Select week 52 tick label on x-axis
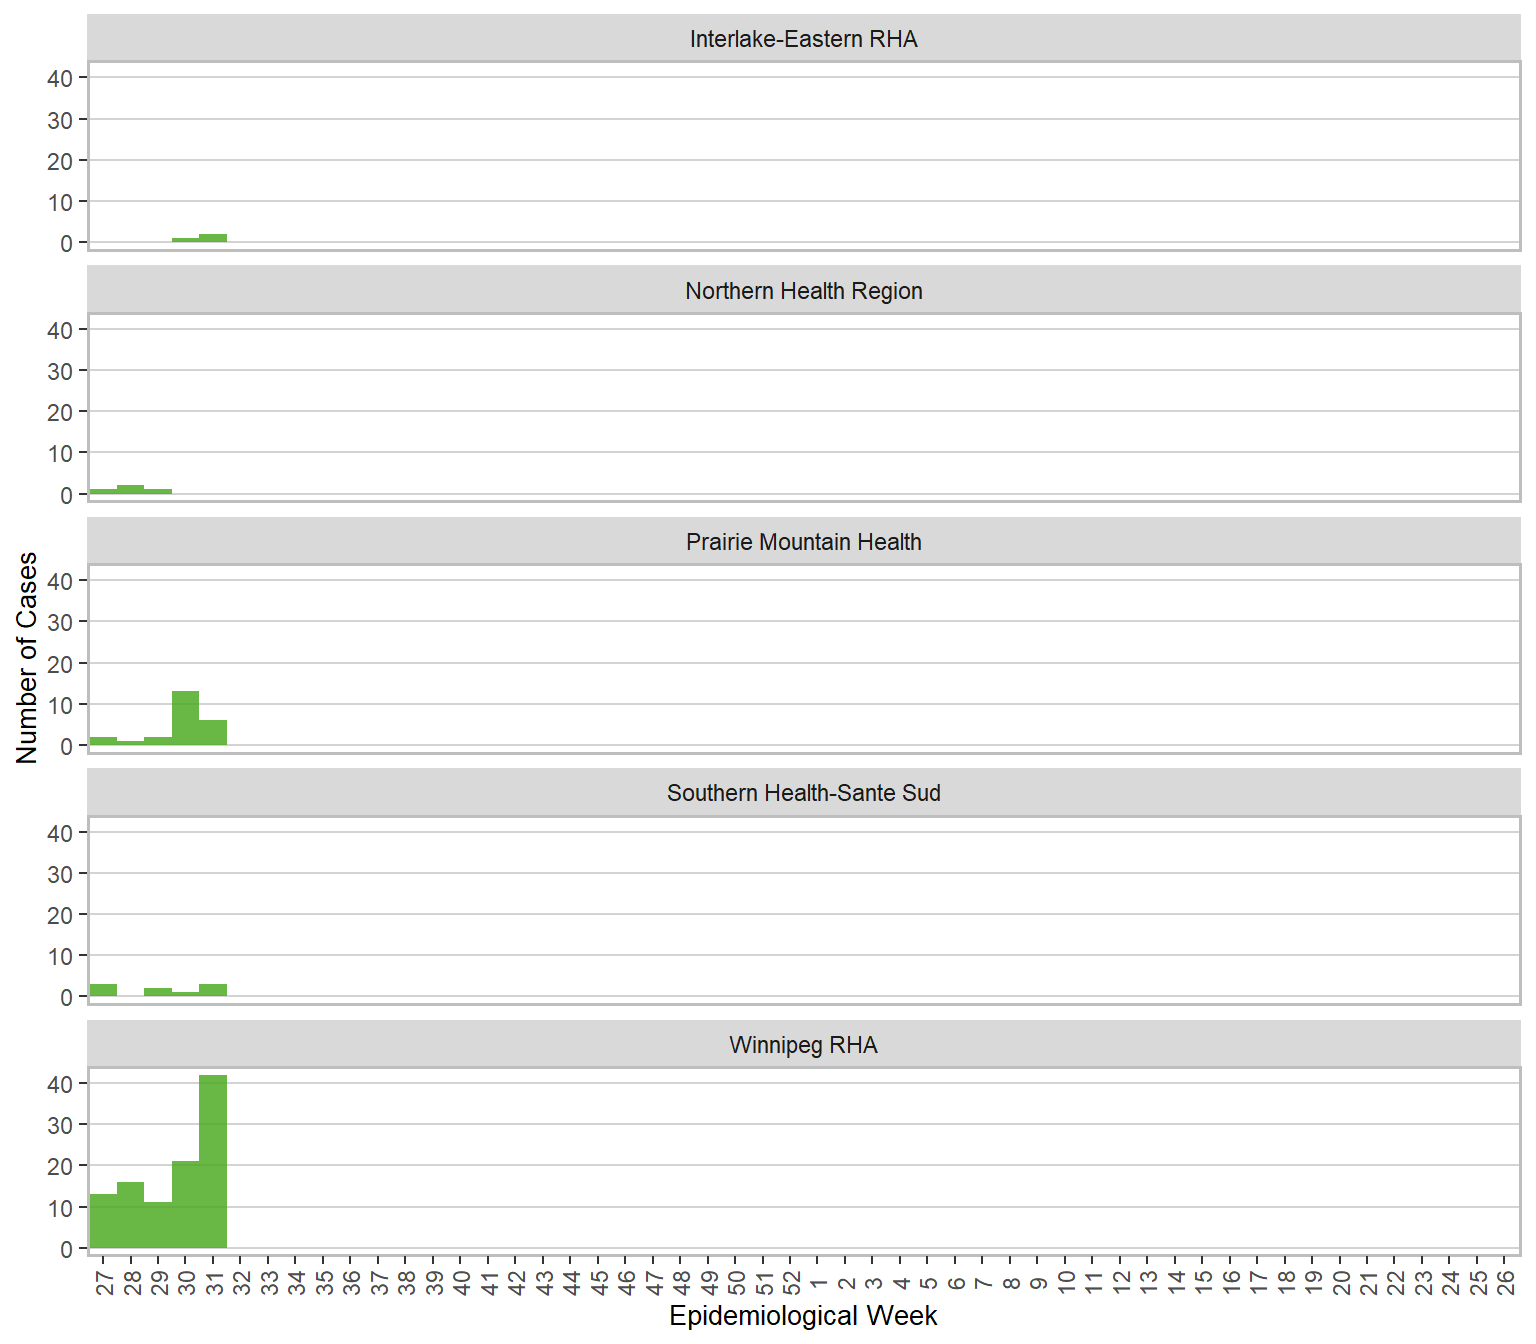 [791, 1282]
